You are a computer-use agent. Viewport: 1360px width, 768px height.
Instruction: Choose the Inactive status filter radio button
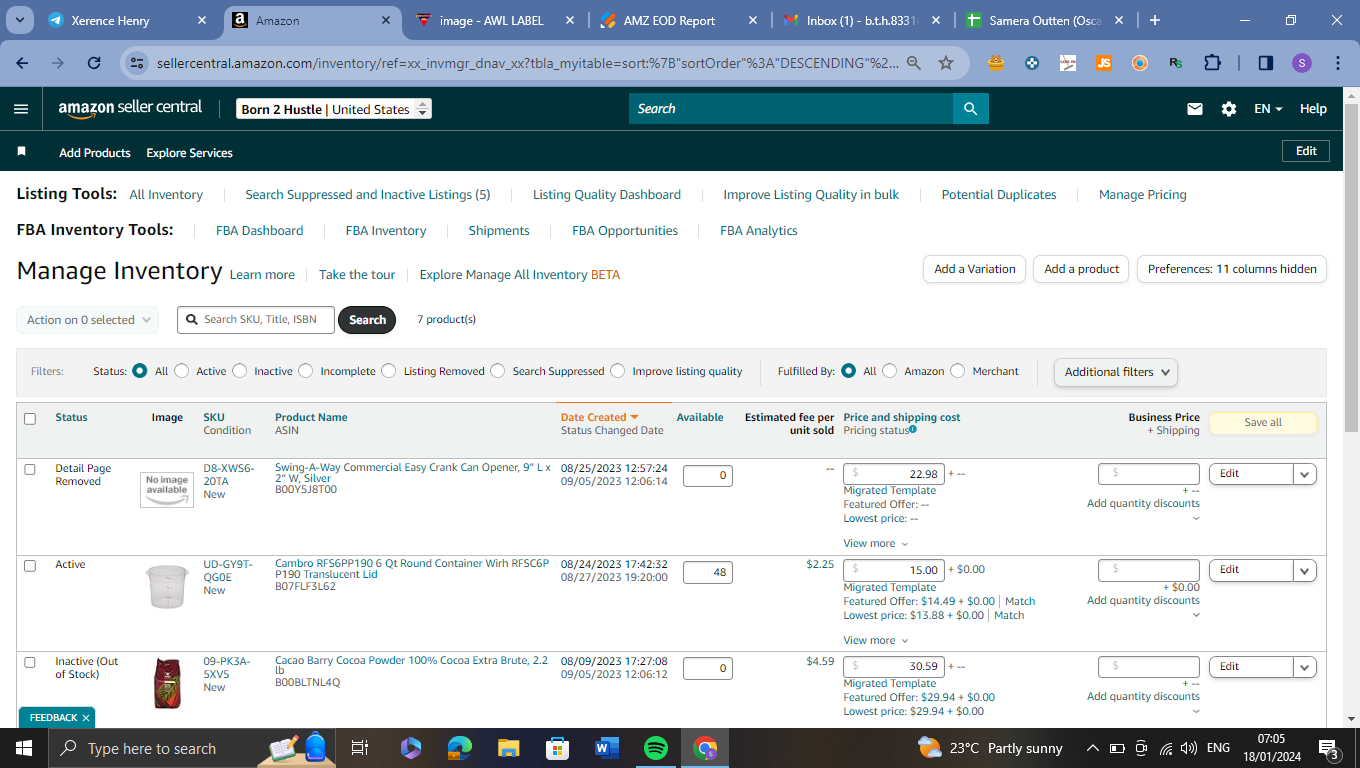click(239, 371)
